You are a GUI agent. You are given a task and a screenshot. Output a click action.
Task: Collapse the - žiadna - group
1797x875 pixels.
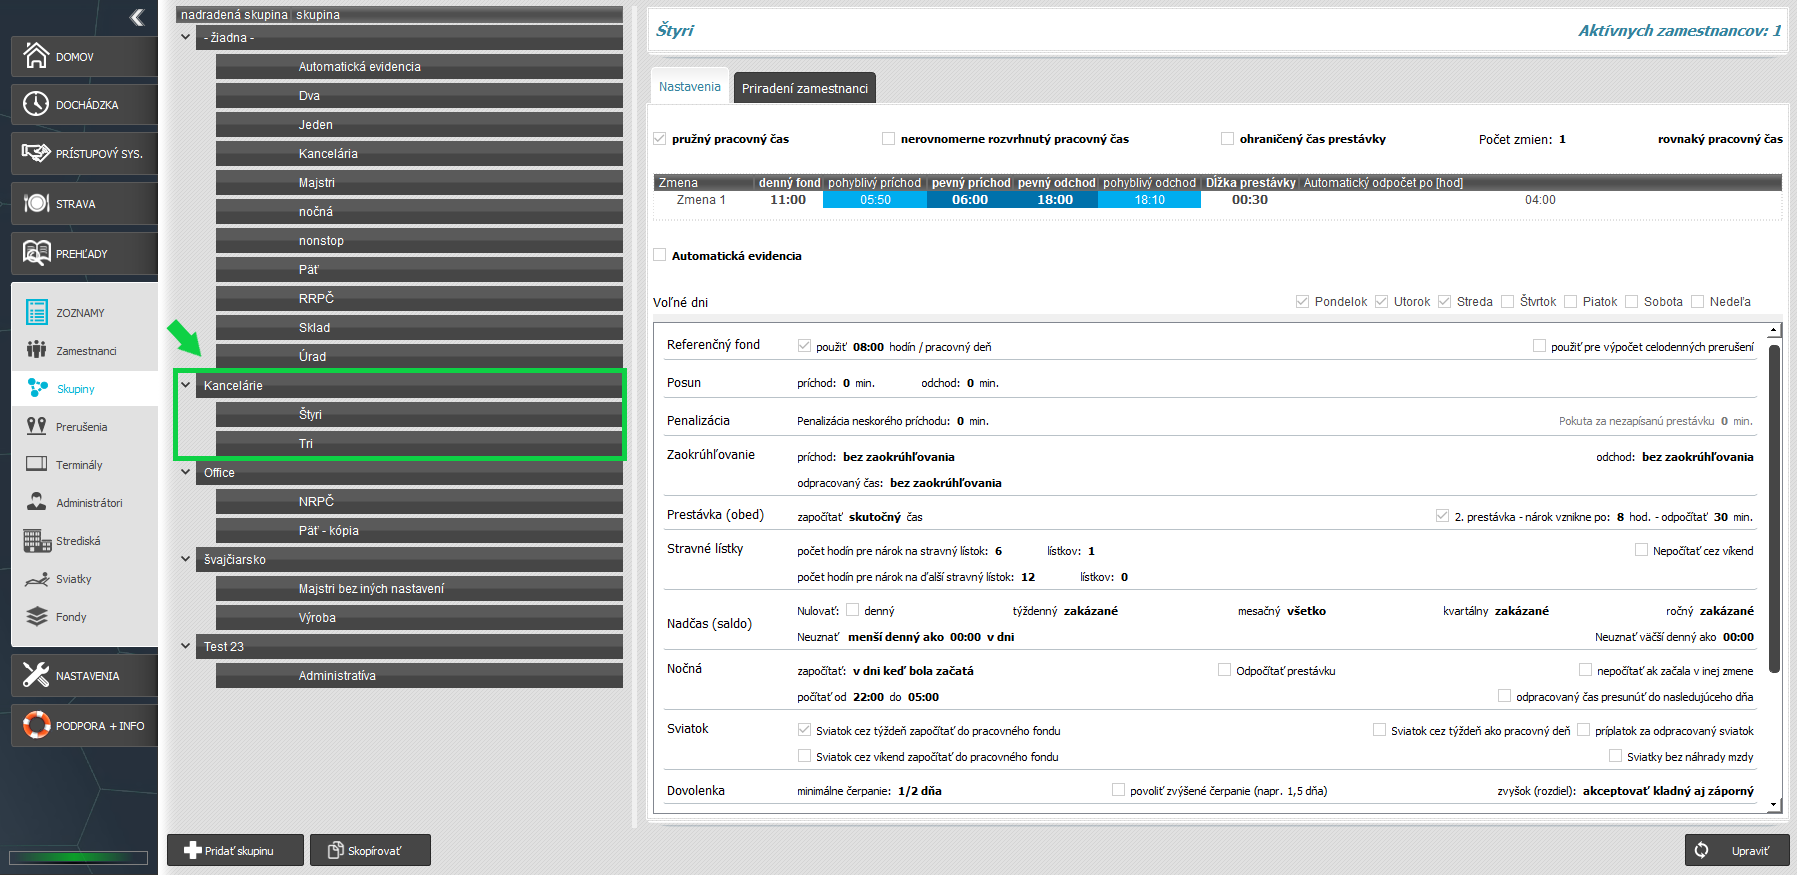click(x=185, y=37)
